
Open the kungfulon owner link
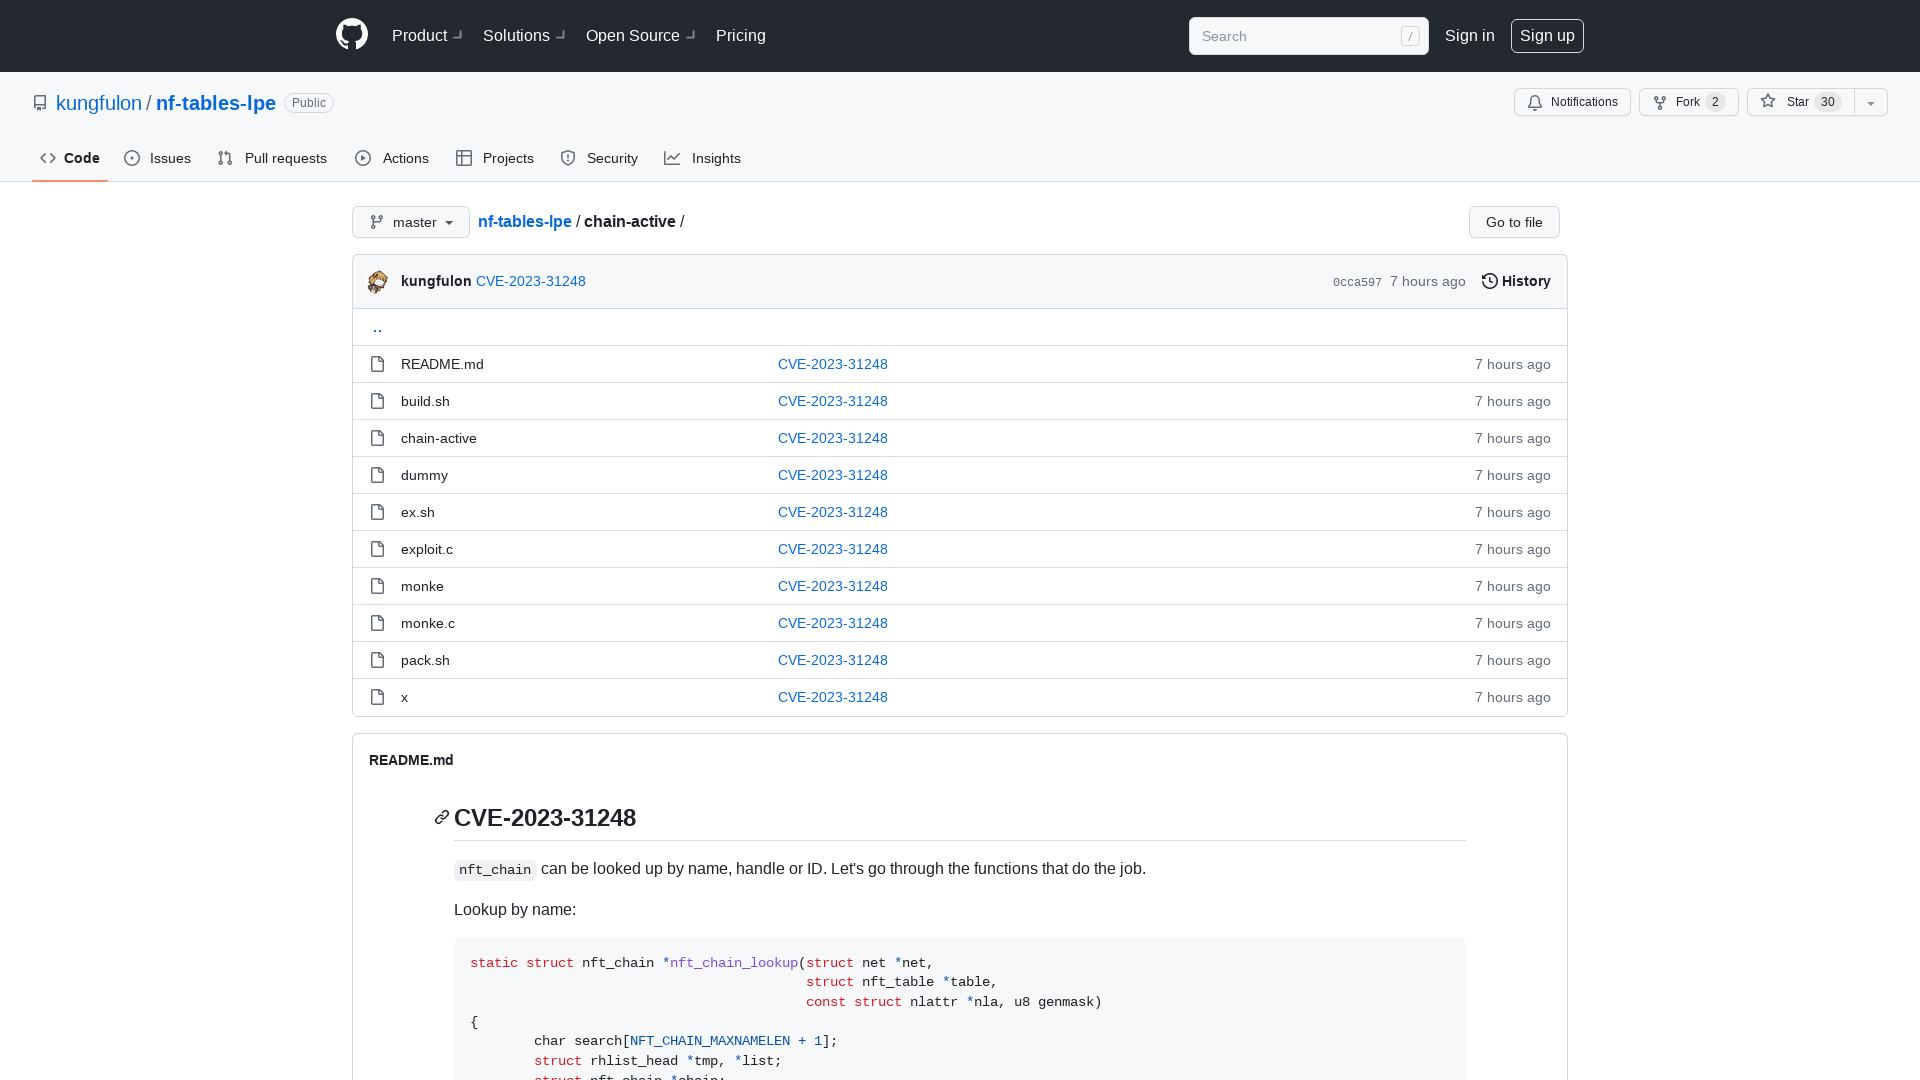(99, 103)
